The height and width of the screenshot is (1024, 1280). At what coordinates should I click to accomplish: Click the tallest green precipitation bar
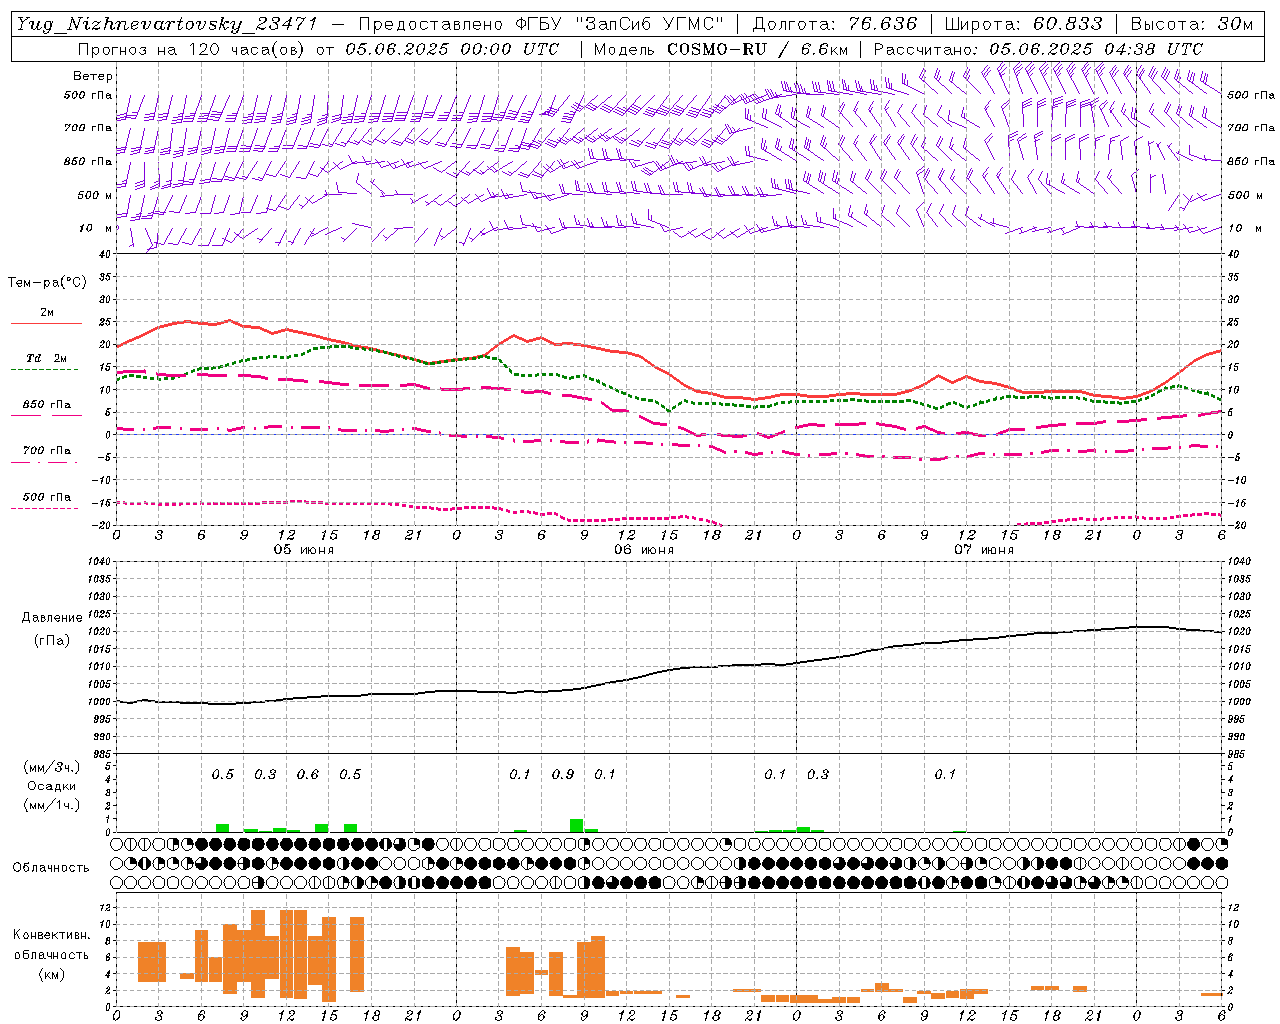click(577, 825)
